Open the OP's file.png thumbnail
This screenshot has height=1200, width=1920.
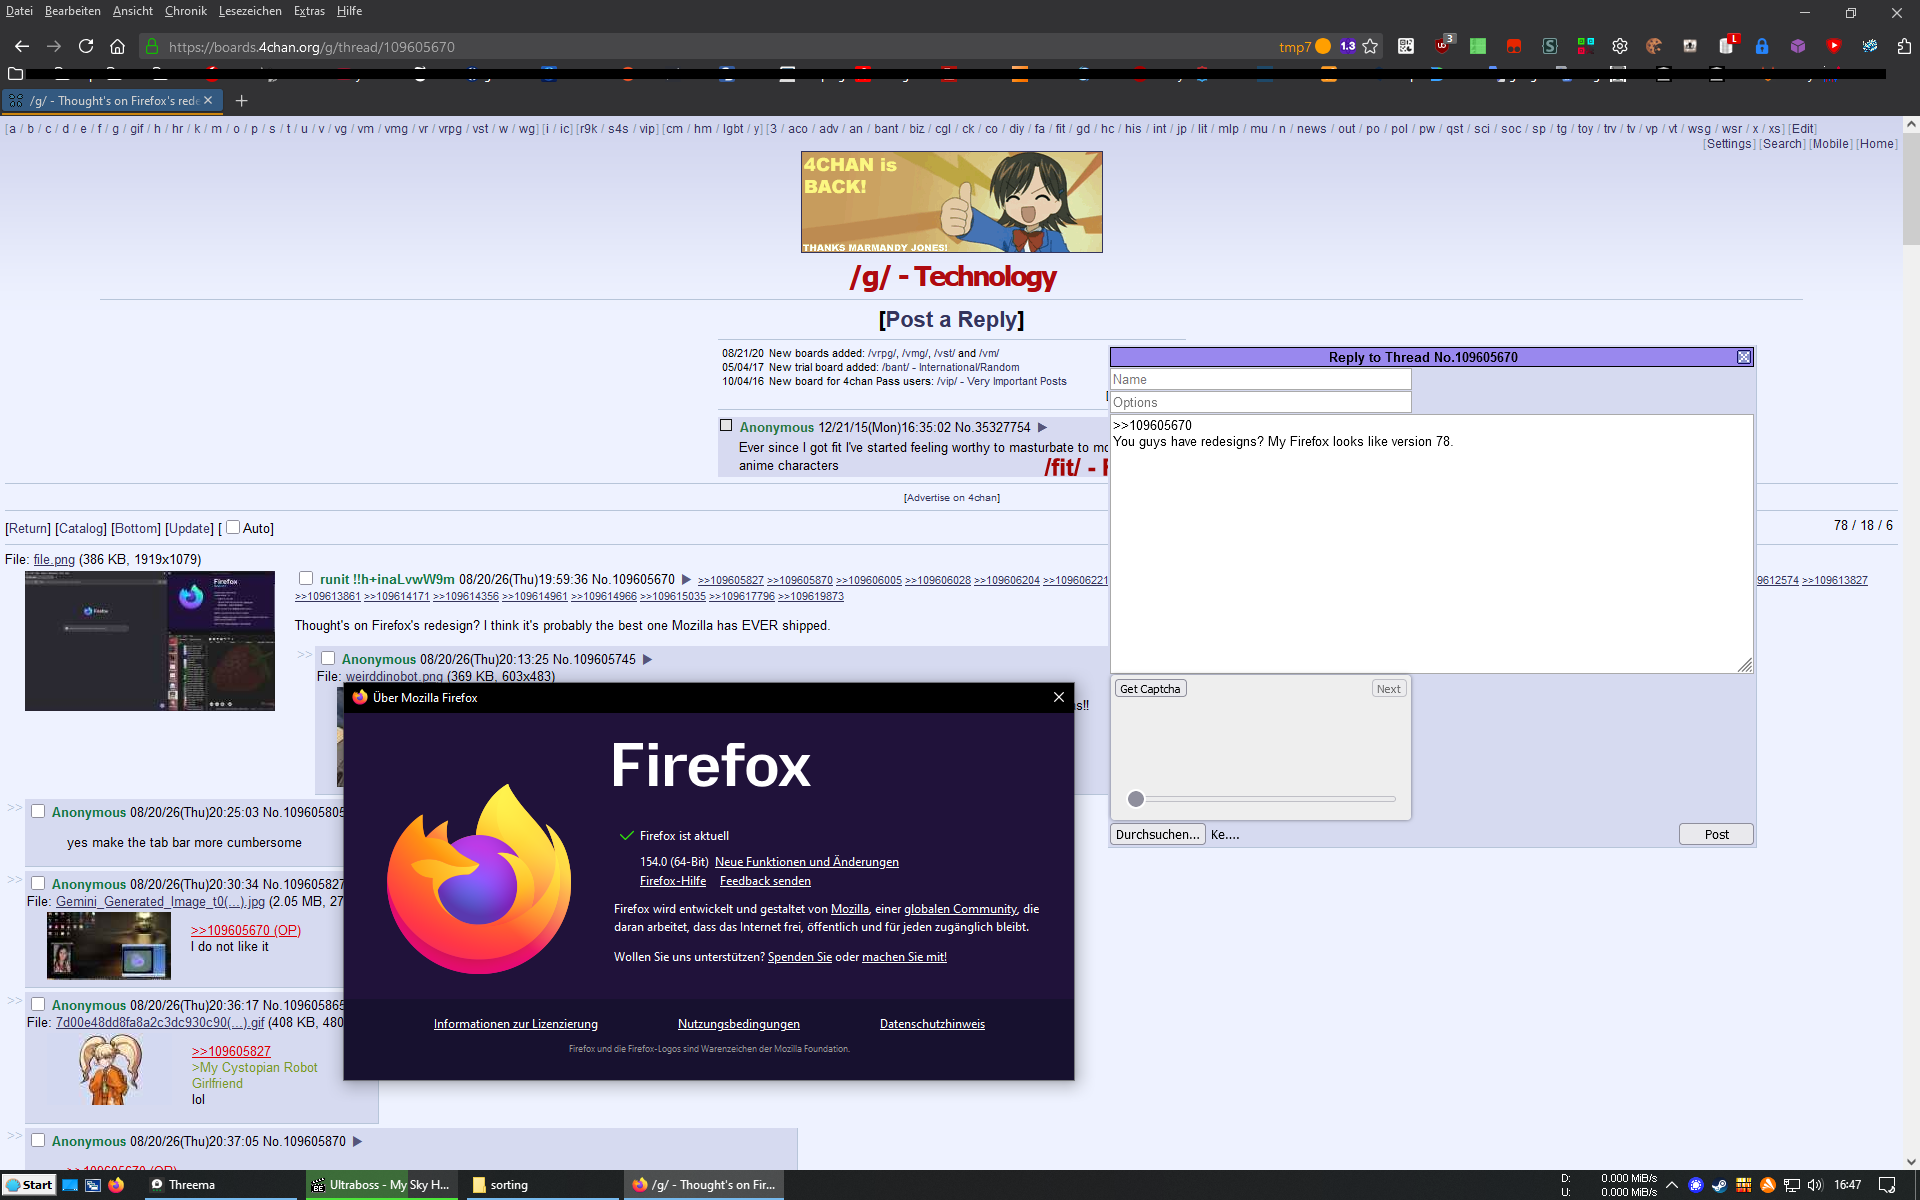[x=150, y=641]
